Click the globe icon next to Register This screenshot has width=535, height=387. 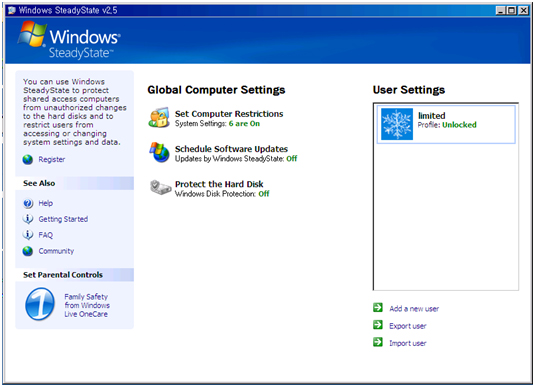28,159
